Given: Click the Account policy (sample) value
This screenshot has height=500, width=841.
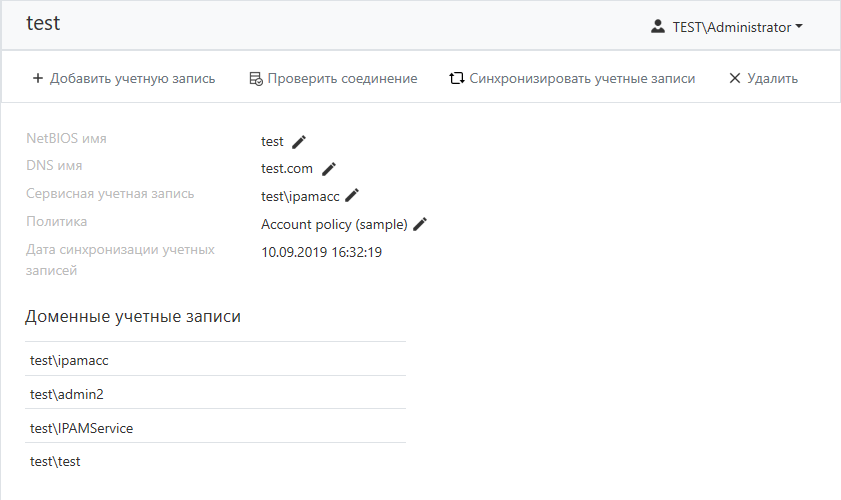Looking at the screenshot, I should point(334,224).
